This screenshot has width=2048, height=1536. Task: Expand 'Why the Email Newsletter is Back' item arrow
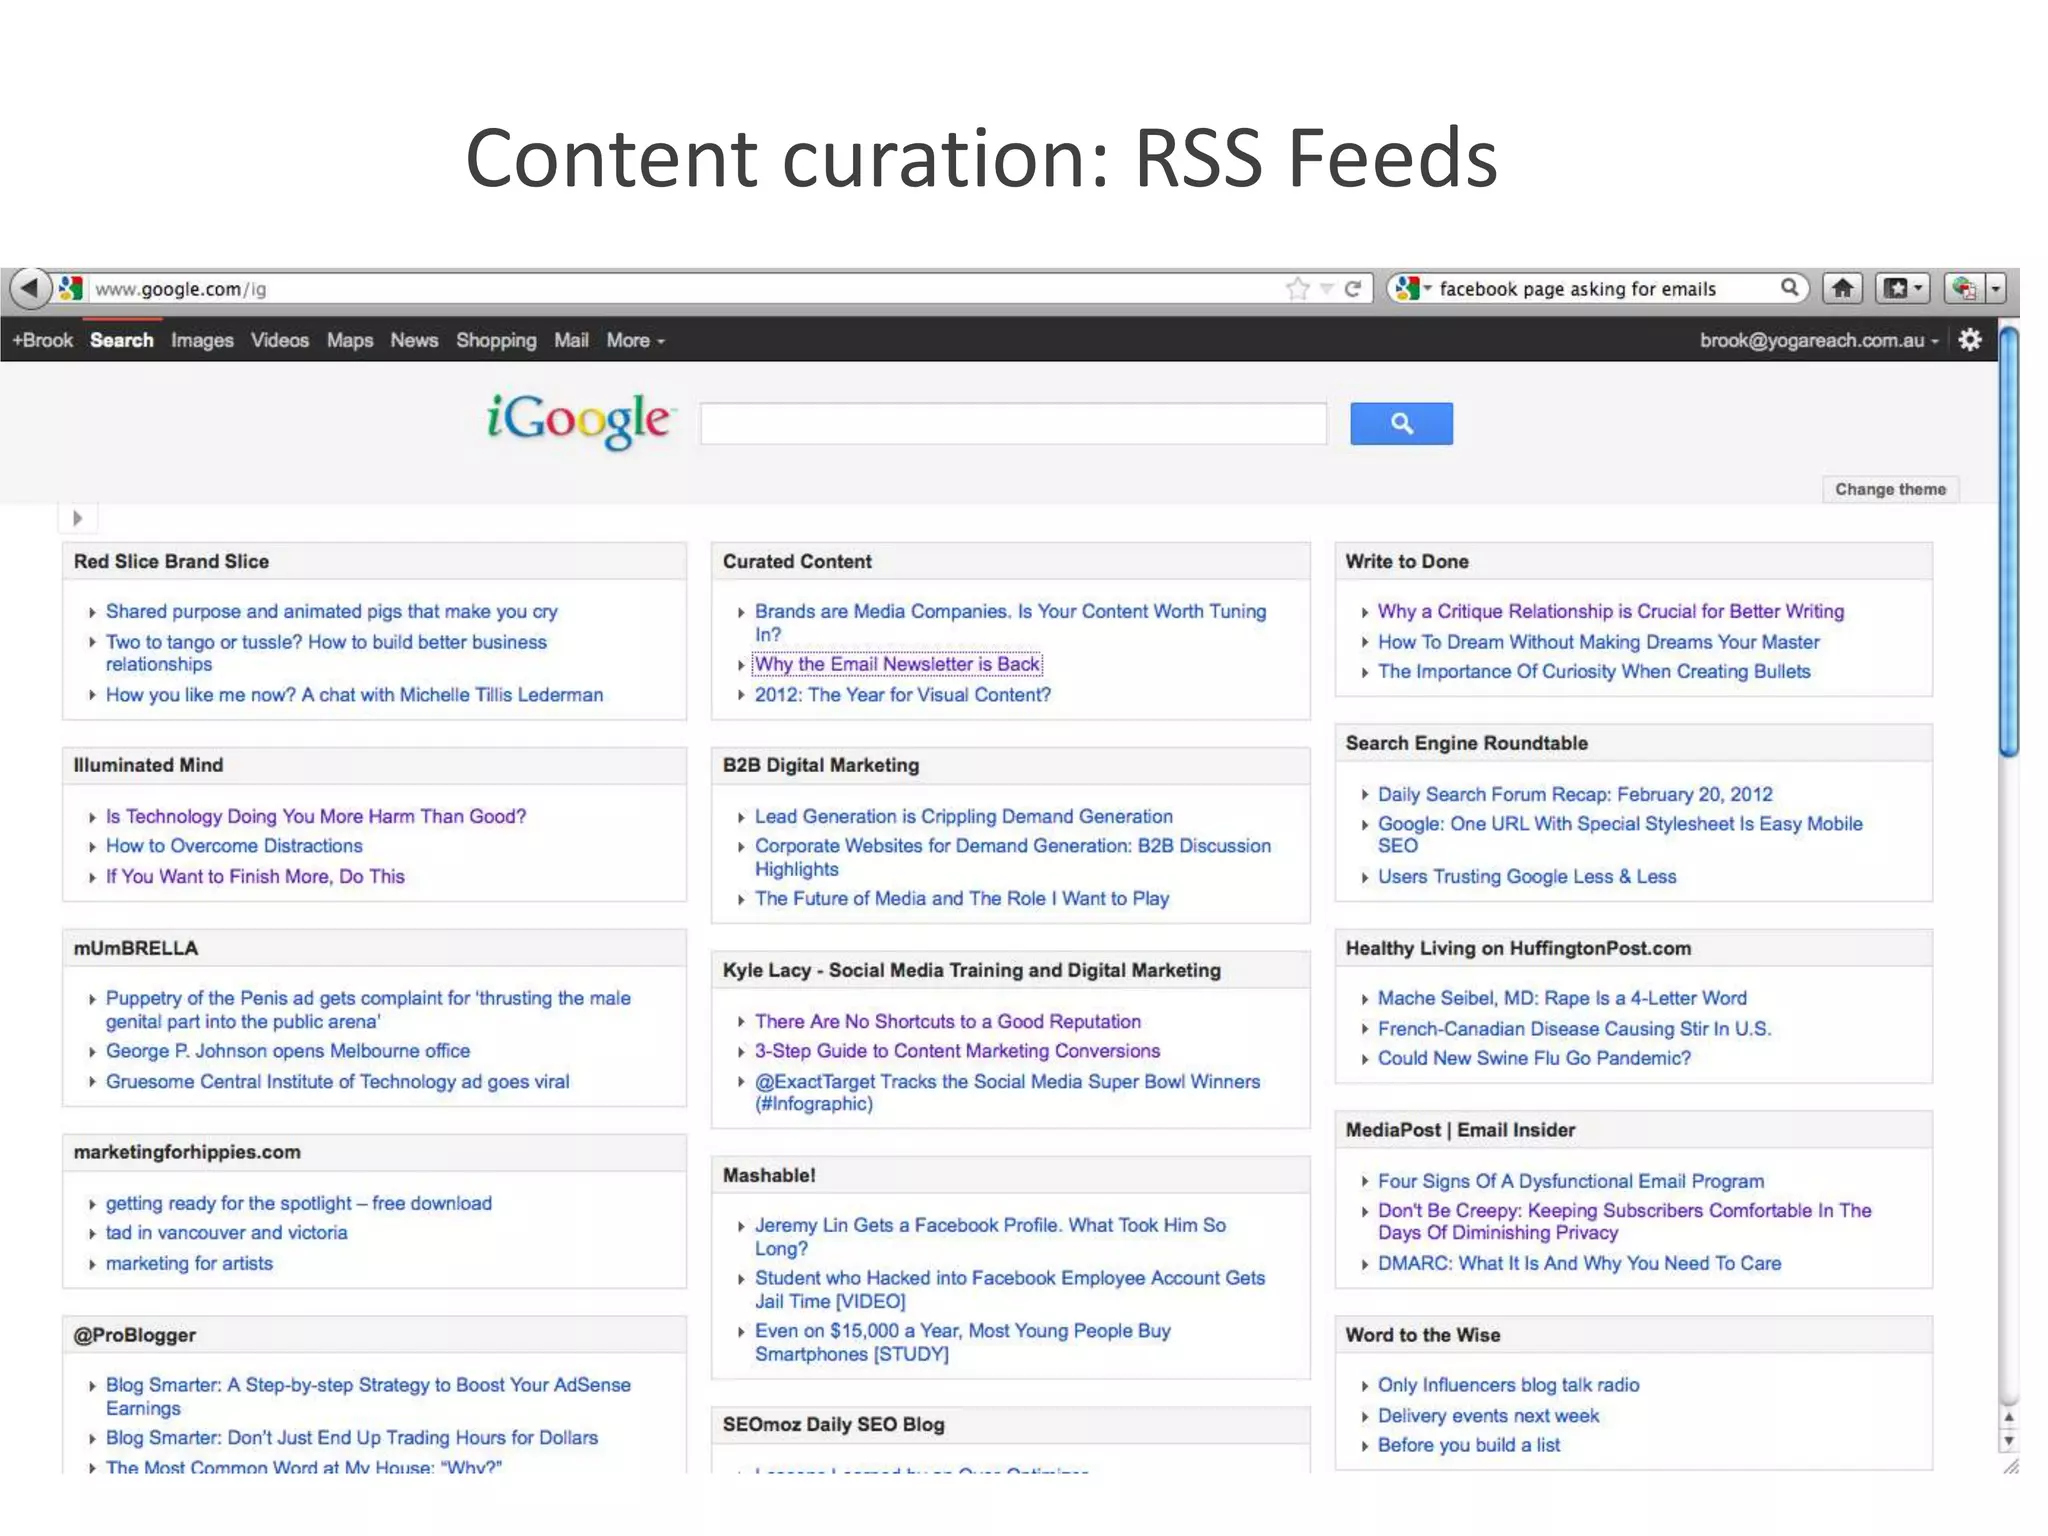tap(741, 665)
